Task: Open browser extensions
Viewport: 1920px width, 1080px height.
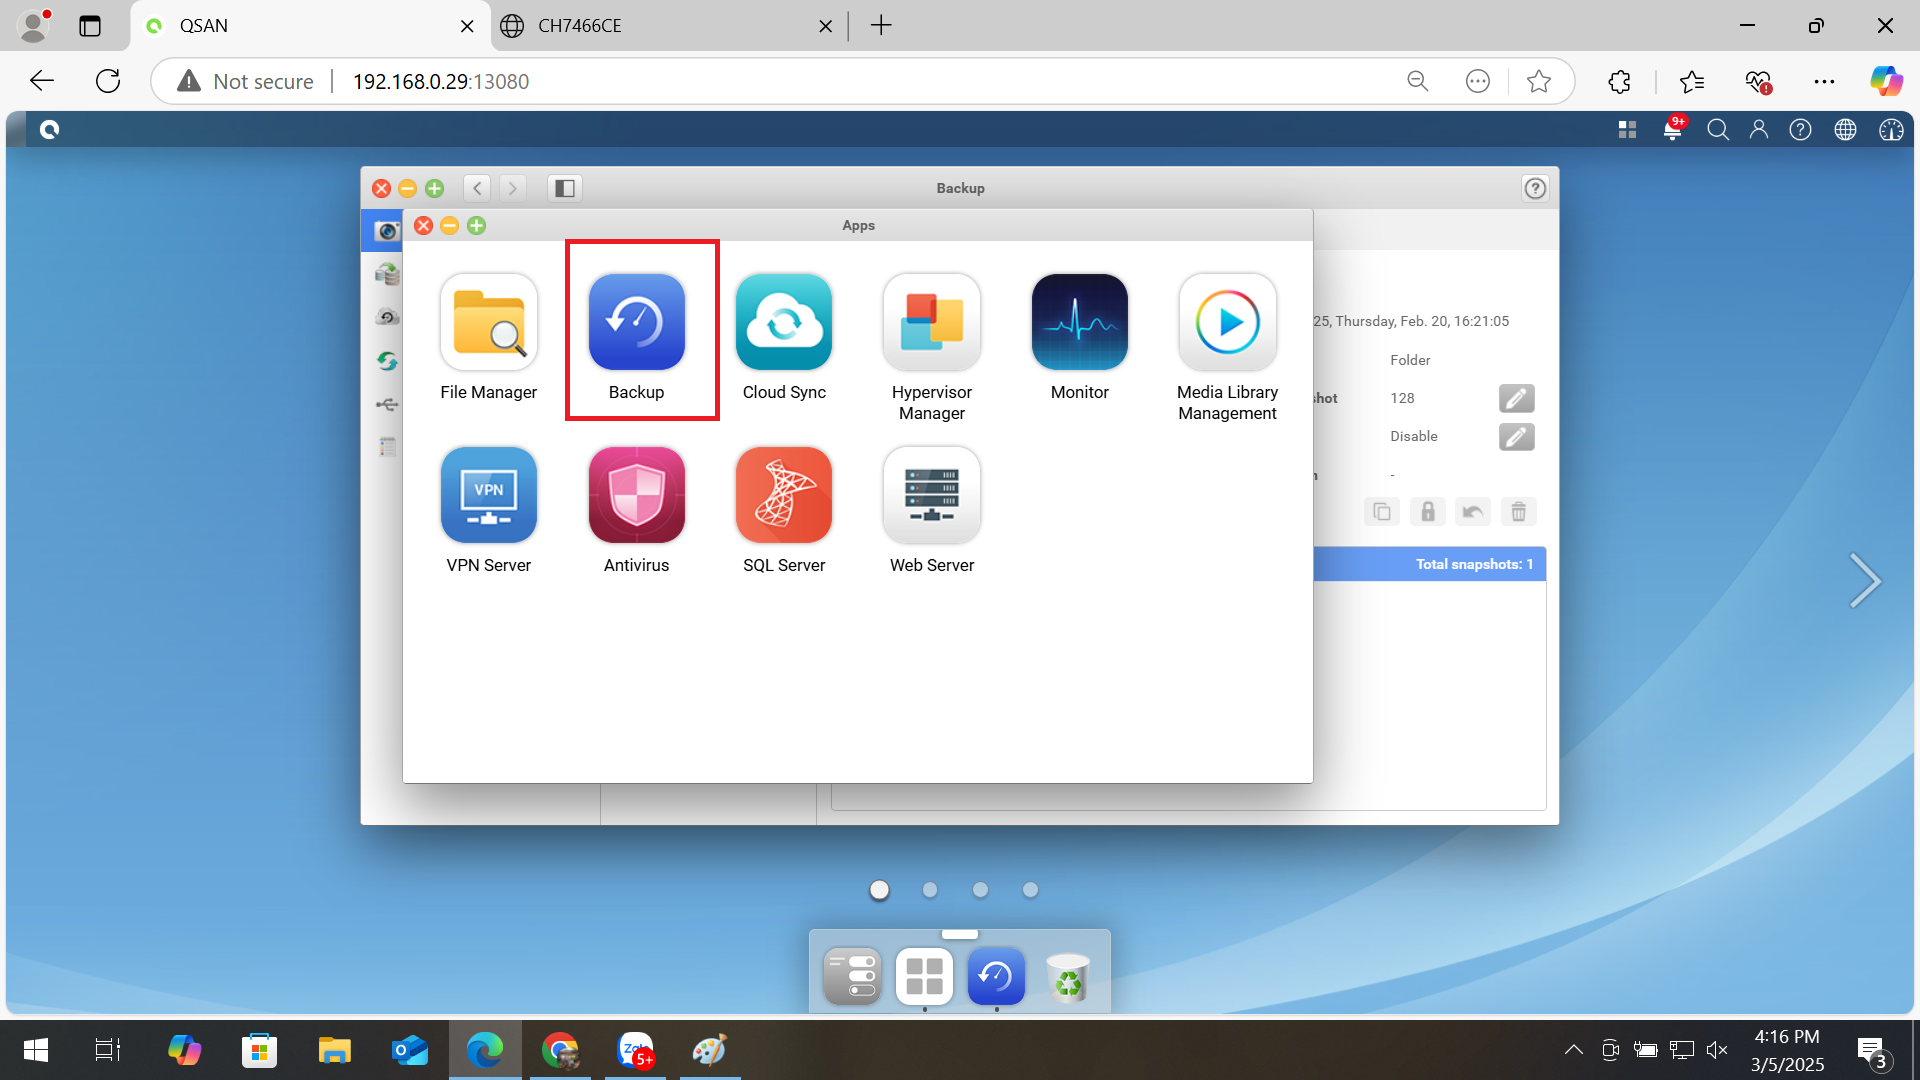Action: pyautogui.click(x=1619, y=81)
